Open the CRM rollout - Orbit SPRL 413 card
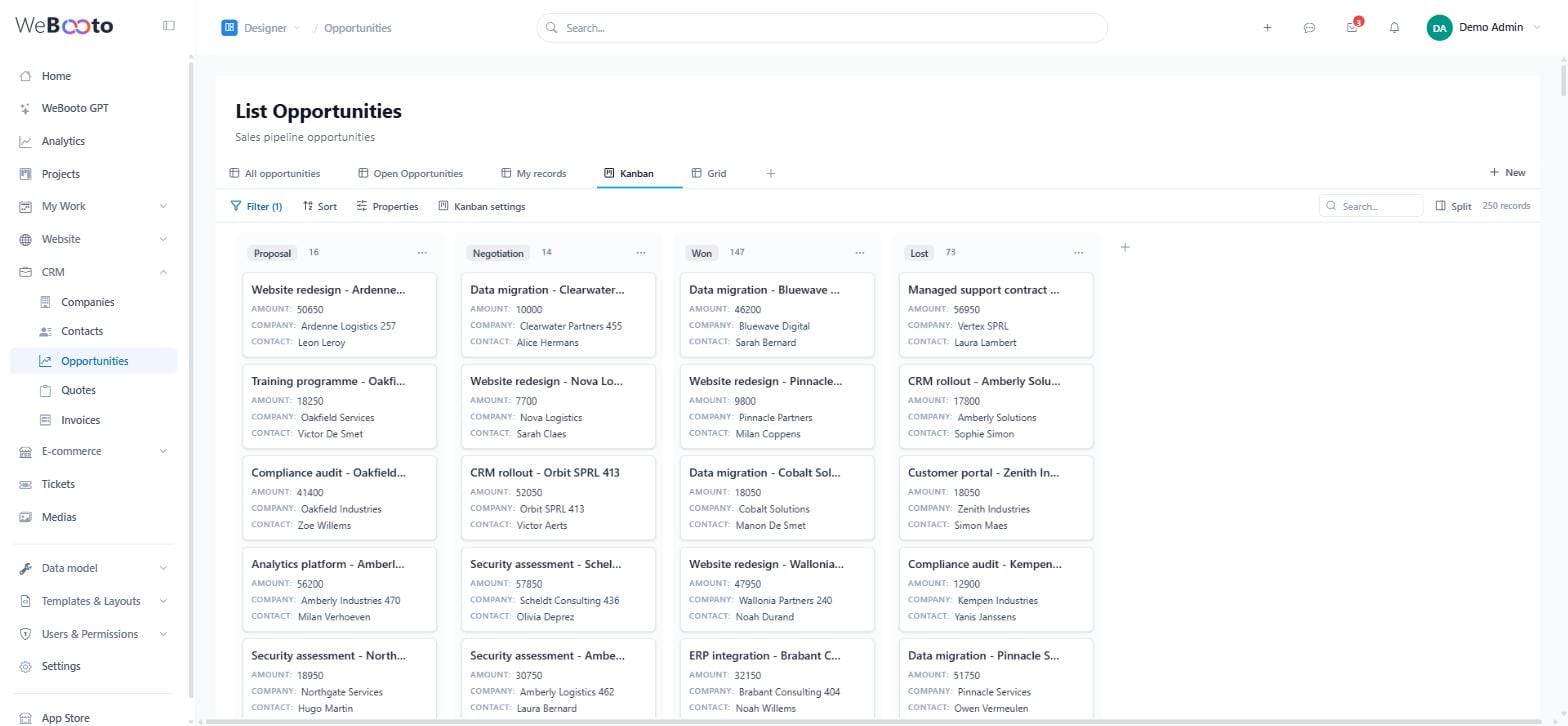Viewport: 1568px width, 726px height. coord(558,498)
